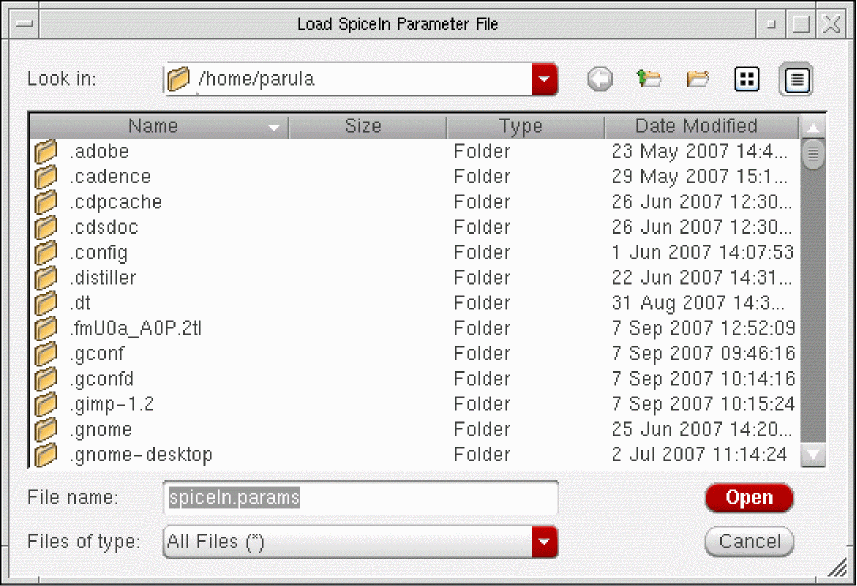
Task: Go up to the parent directory
Action: click(649, 80)
